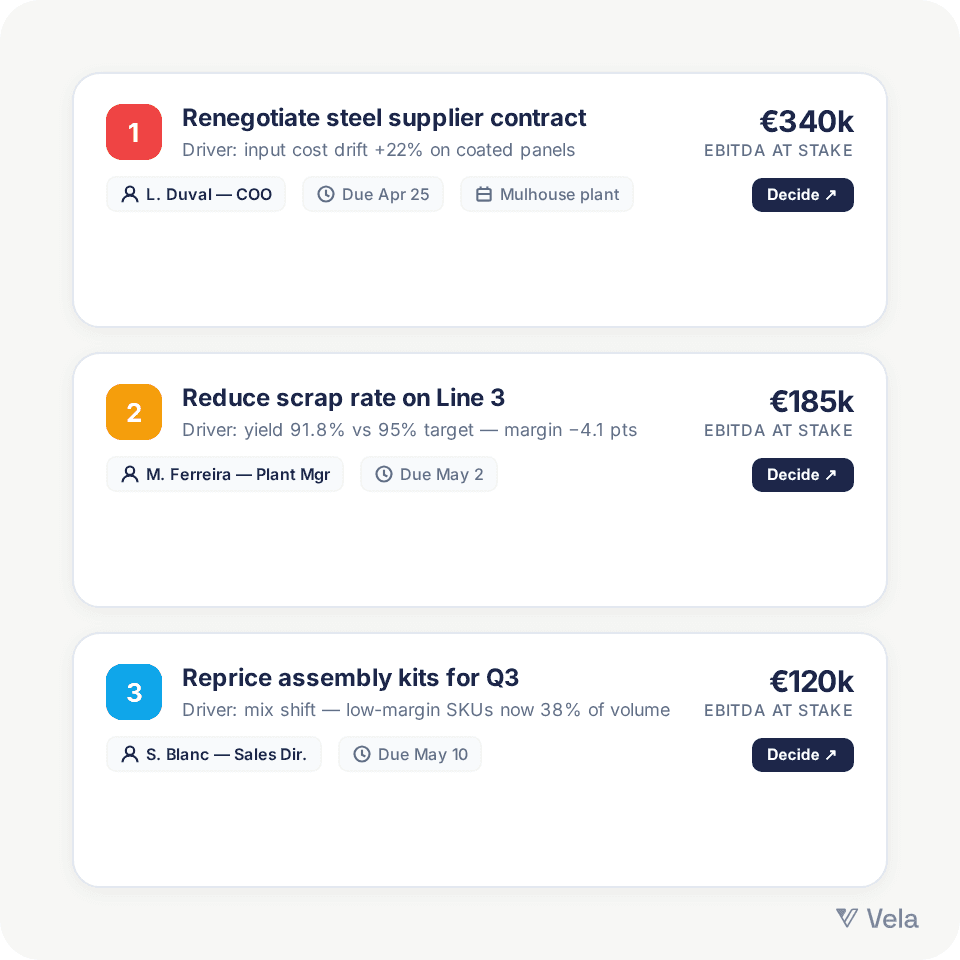Click the €185k EBITDA at stake figure
Image resolution: width=960 pixels, height=960 pixels.
811,402
